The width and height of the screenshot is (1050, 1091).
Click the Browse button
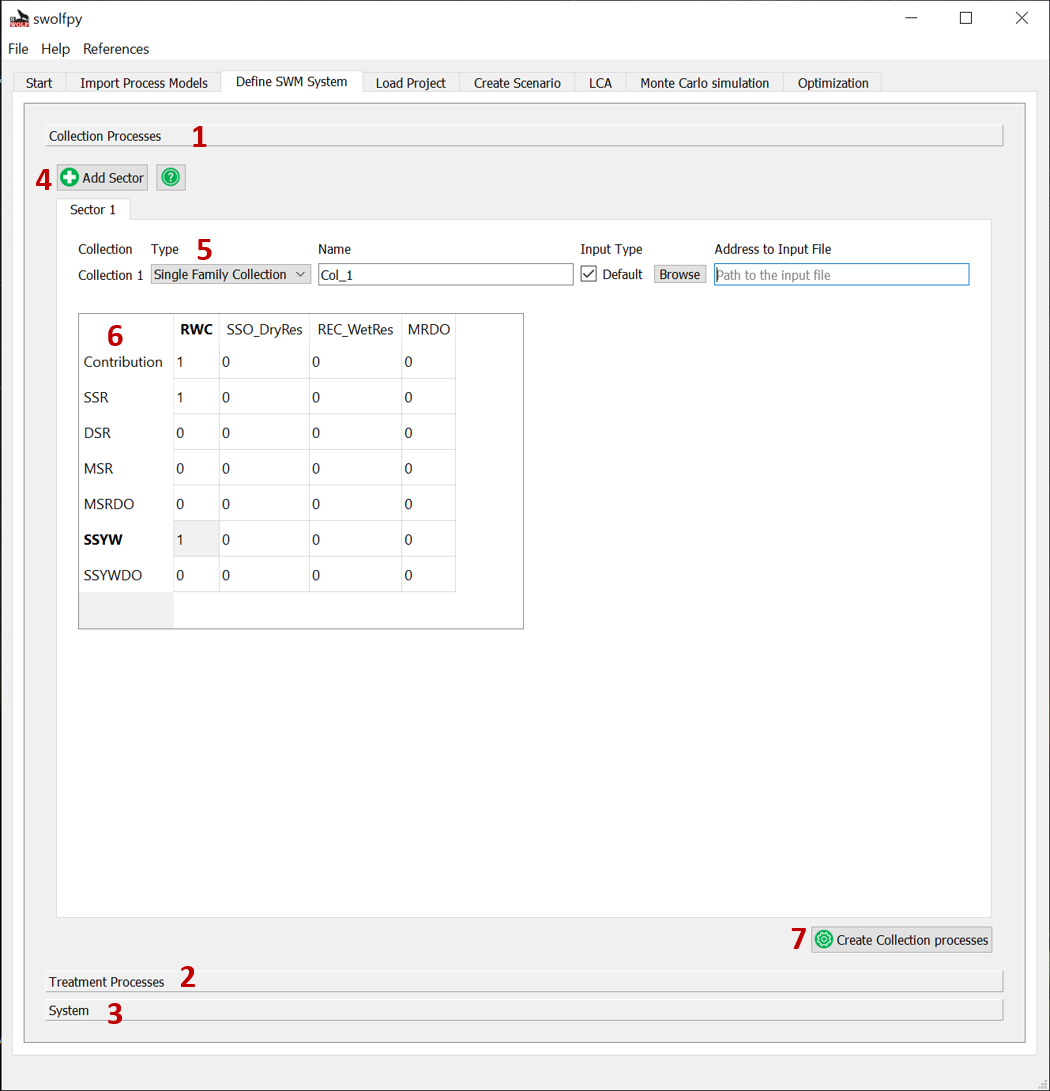pos(679,274)
